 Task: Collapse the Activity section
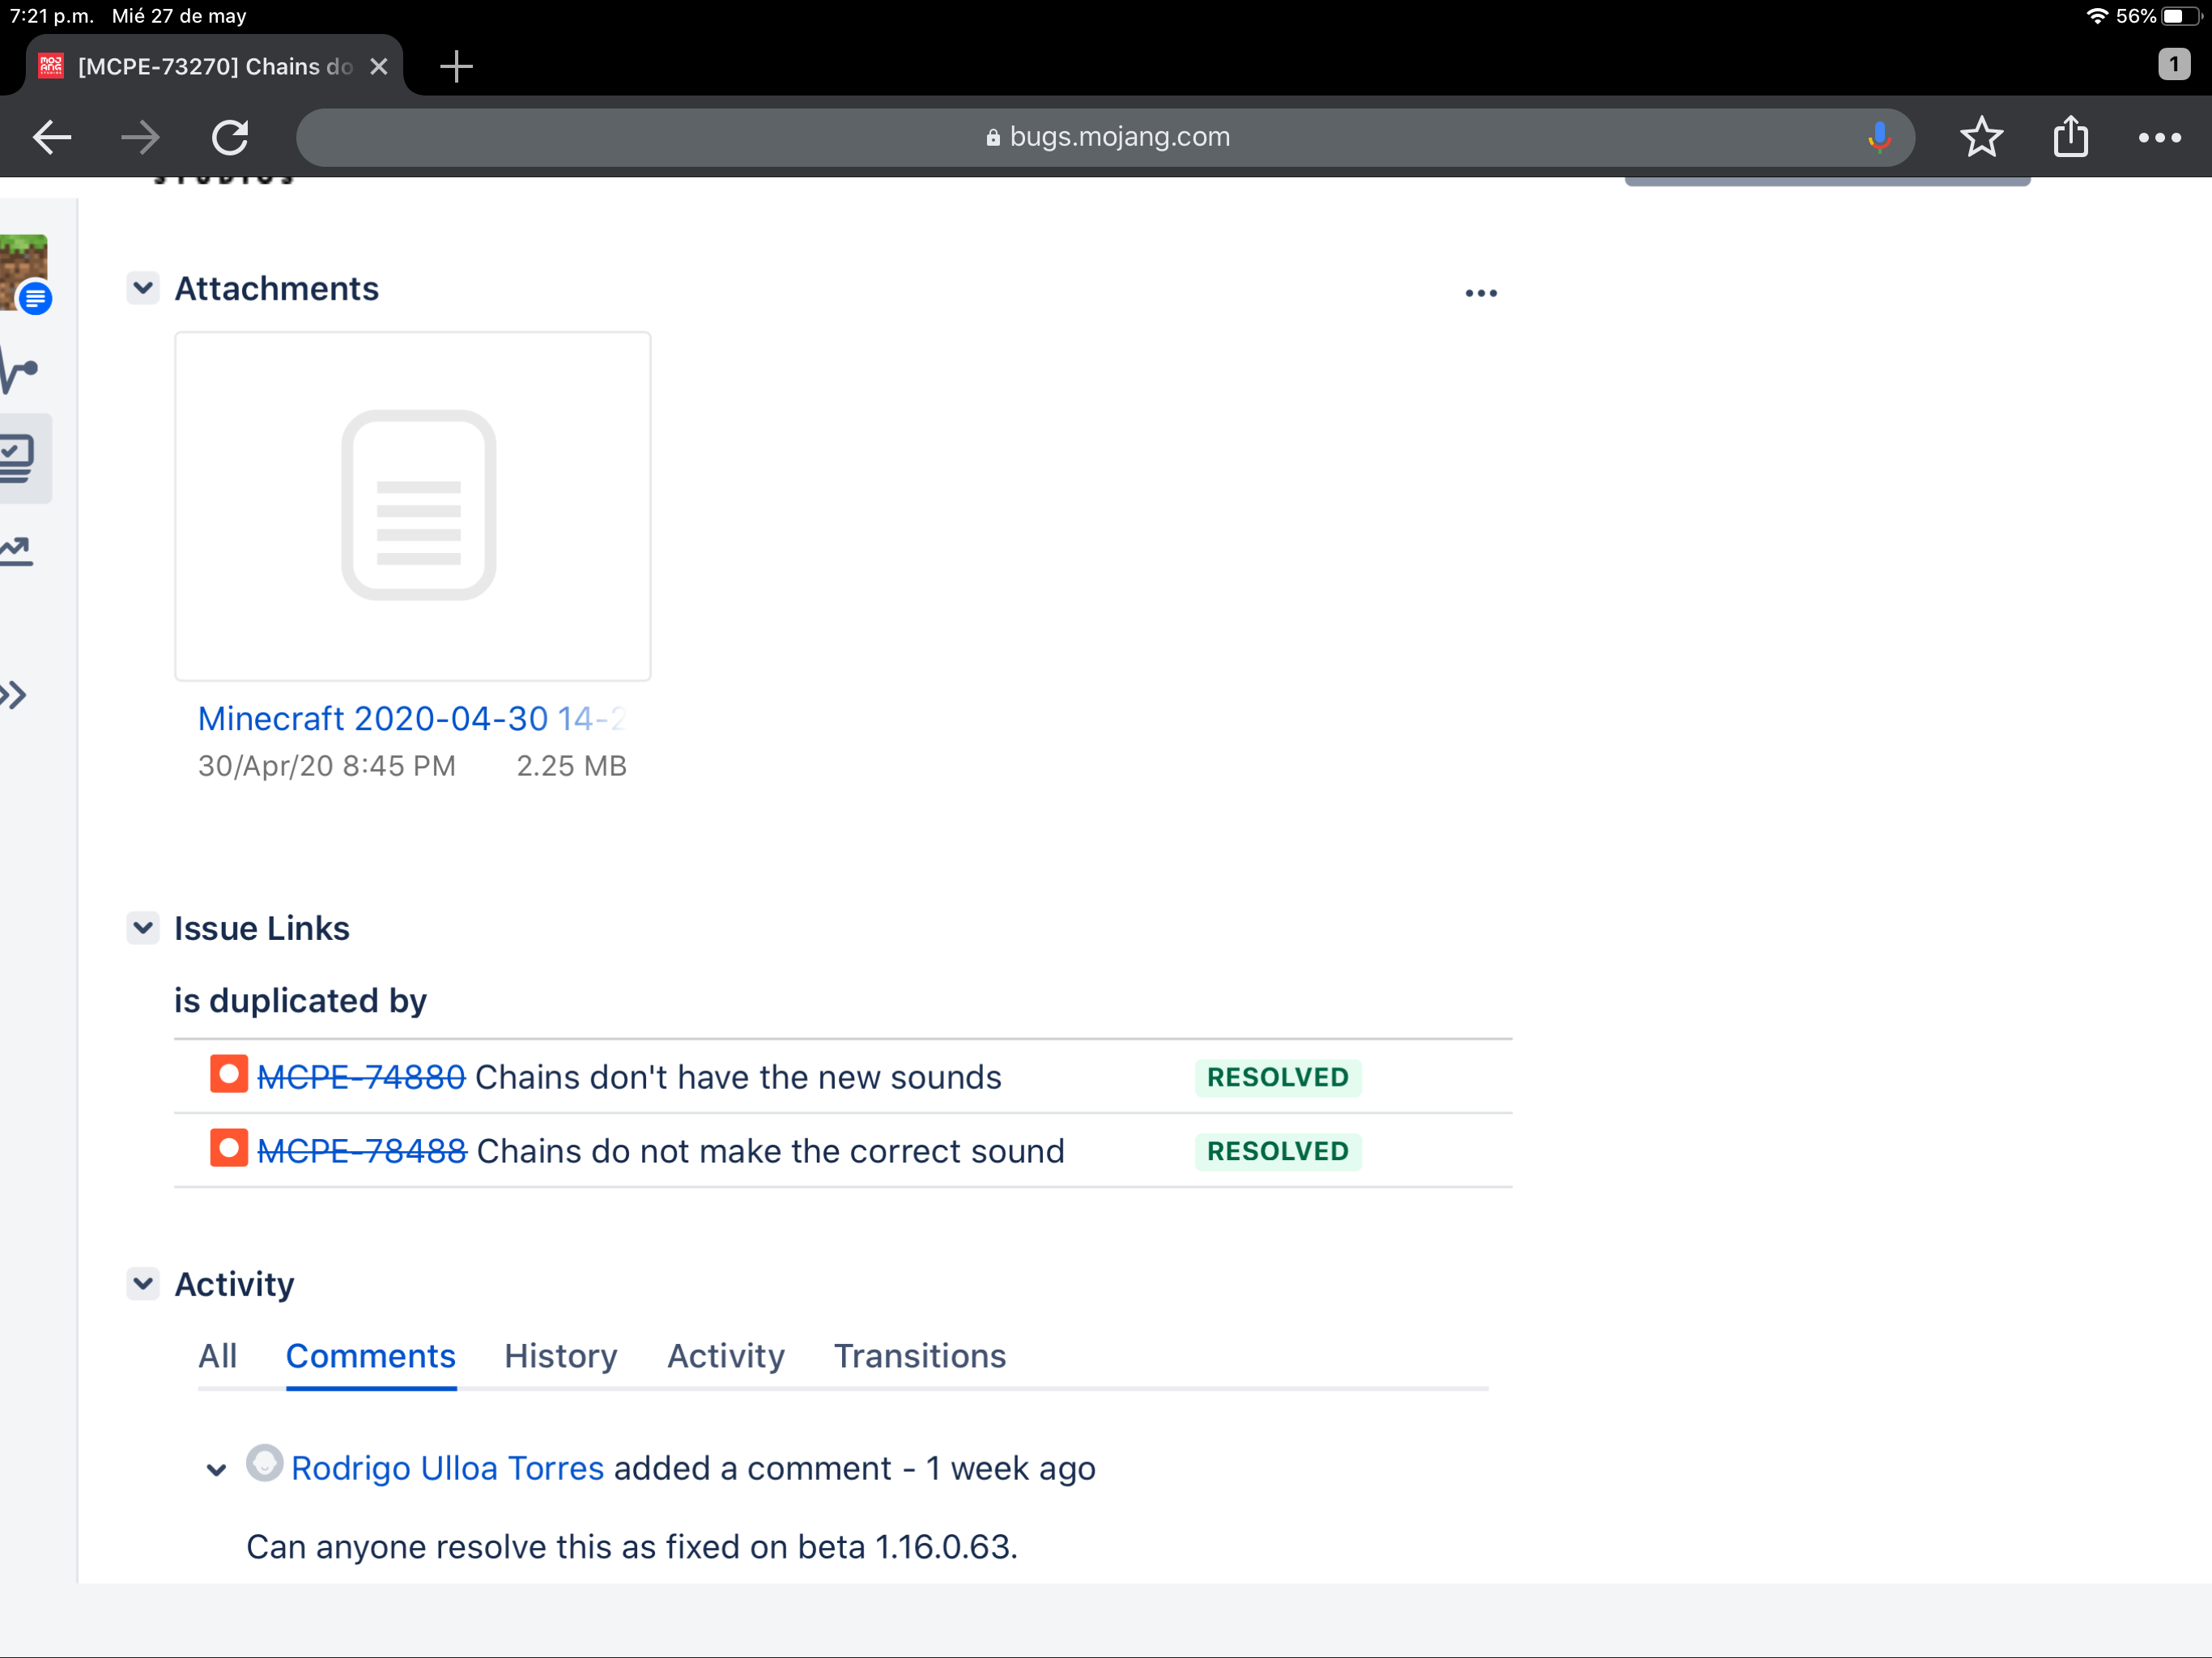[143, 1283]
